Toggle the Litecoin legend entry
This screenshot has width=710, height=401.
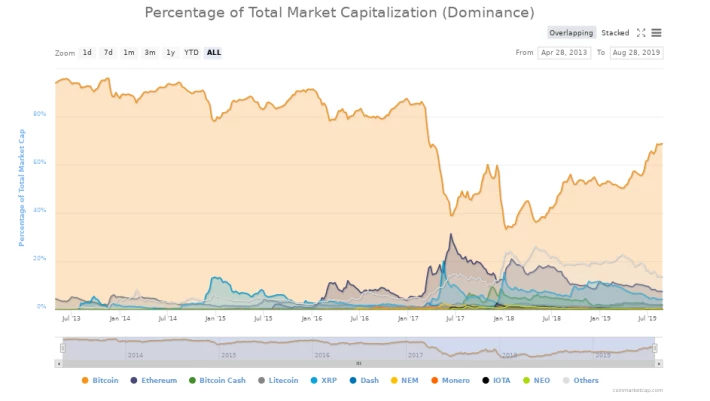coord(278,381)
